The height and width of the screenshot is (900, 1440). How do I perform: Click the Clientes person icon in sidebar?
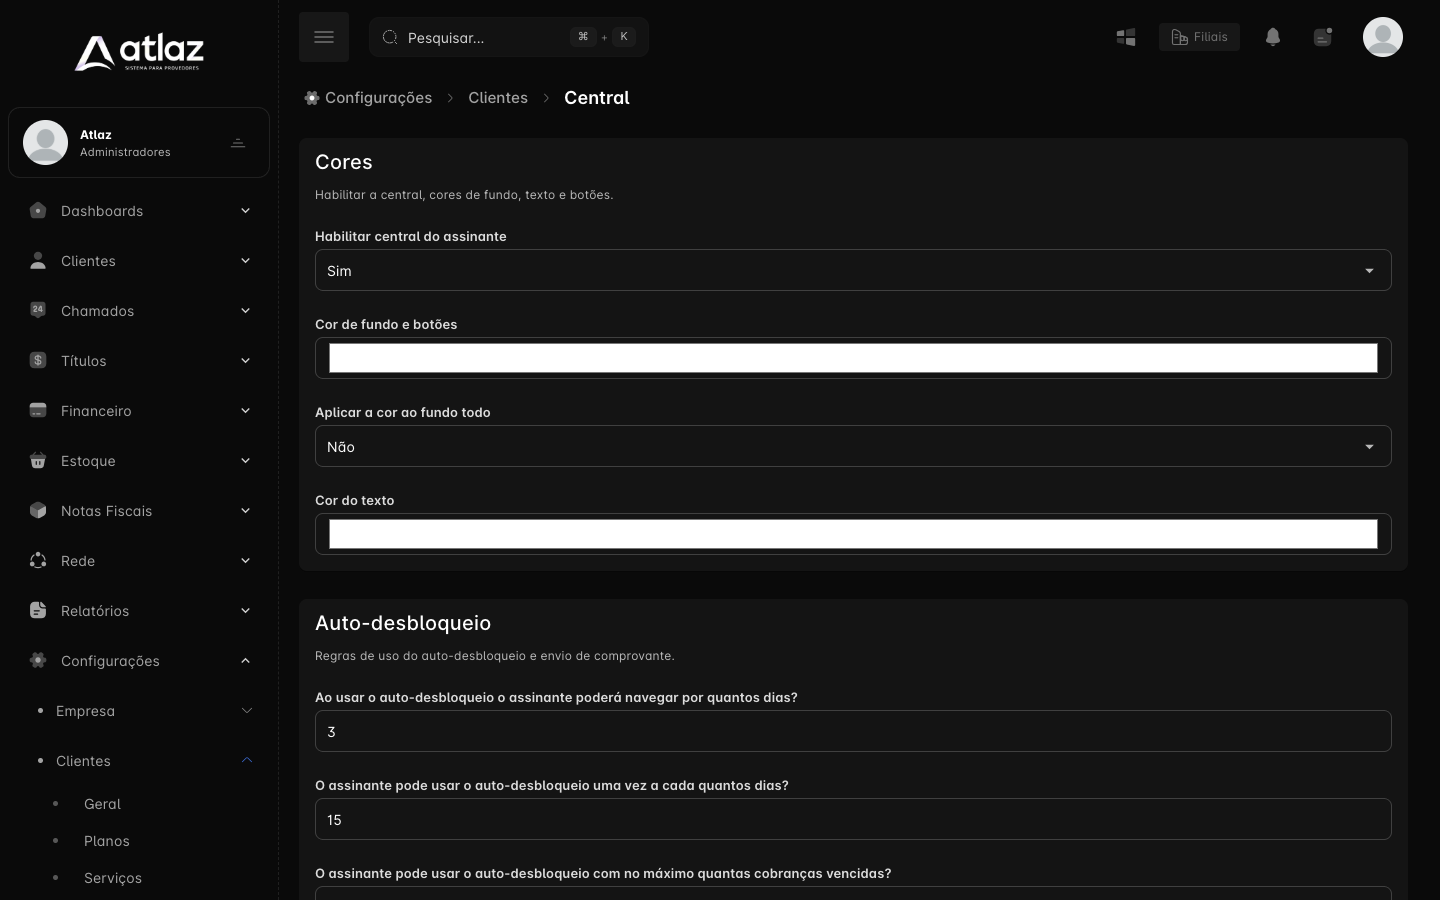pyautogui.click(x=38, y=261)
